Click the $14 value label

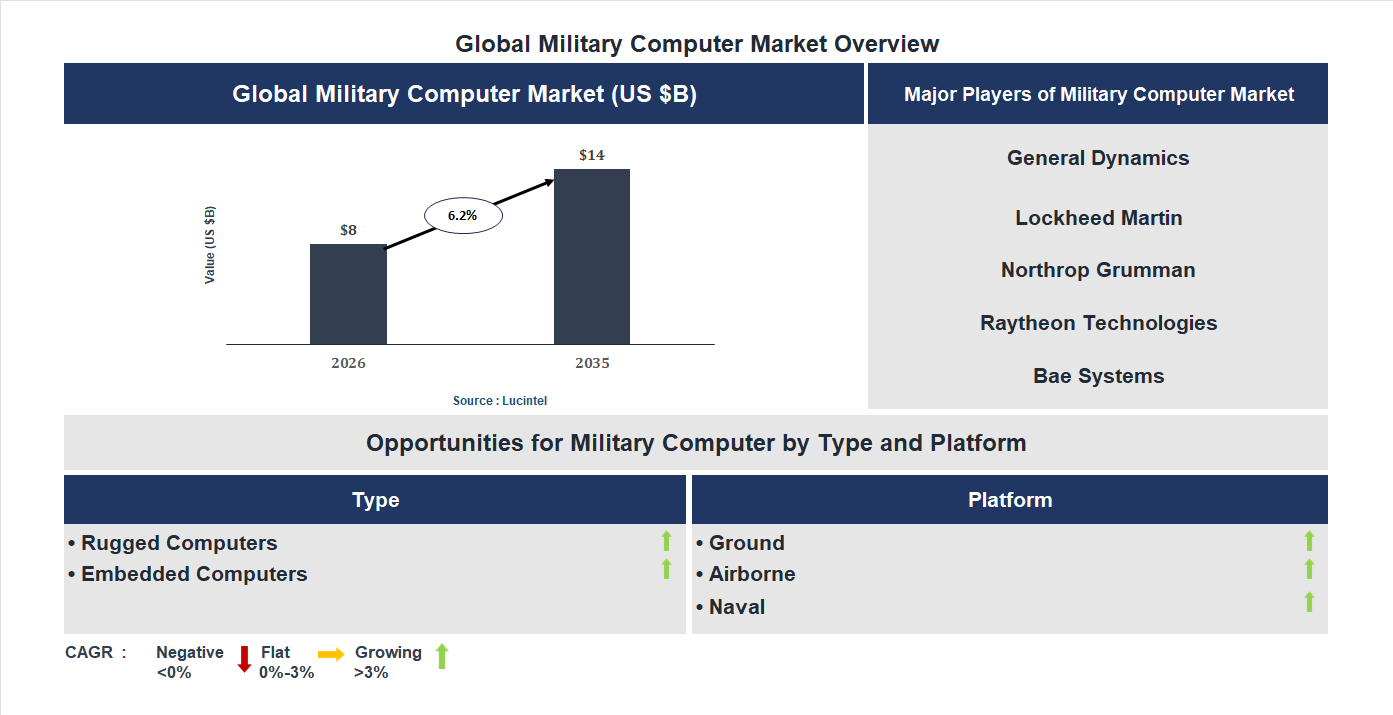[592, 155]
